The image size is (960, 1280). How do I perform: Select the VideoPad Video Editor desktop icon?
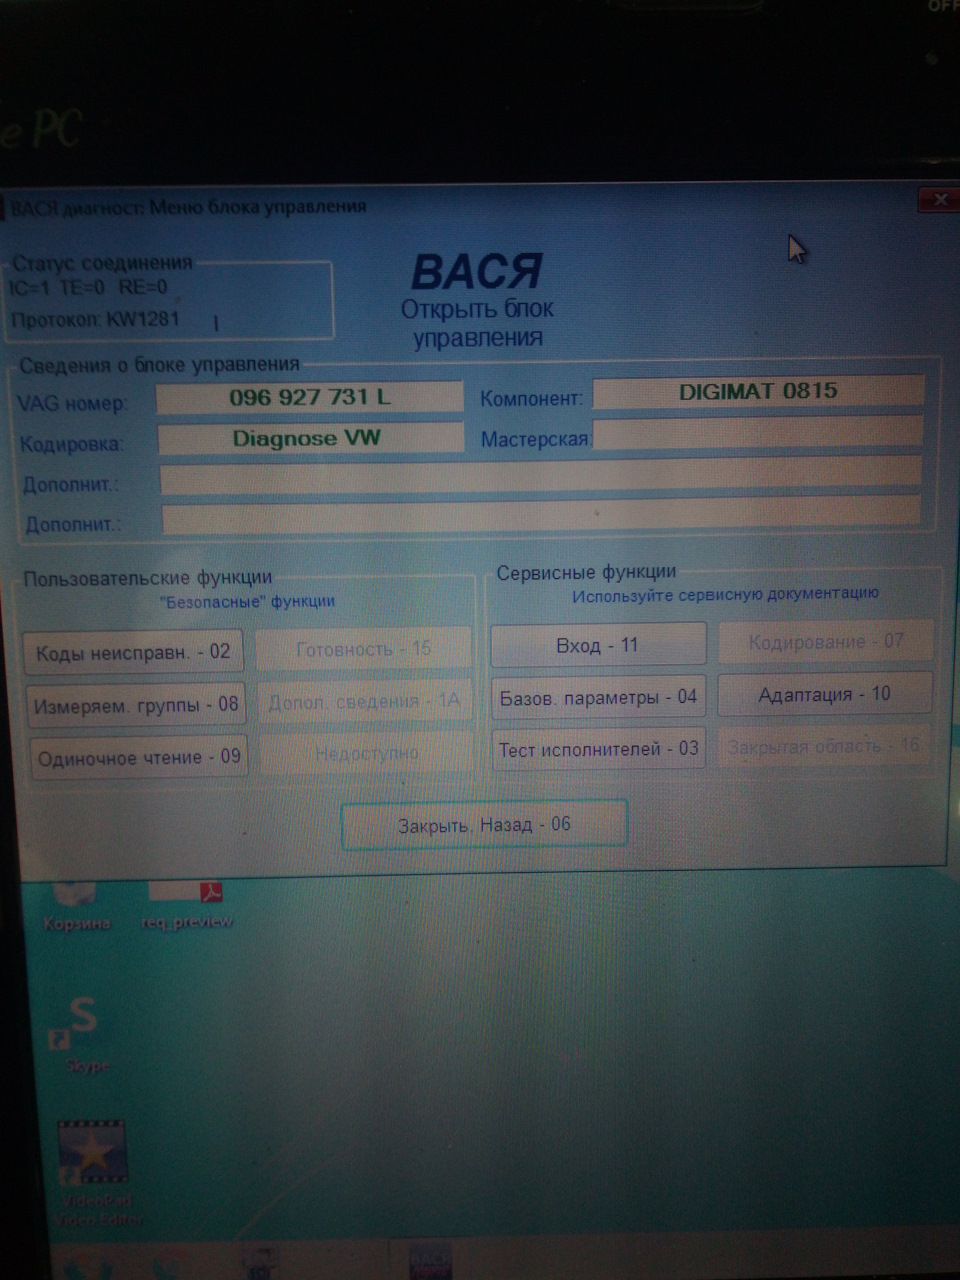tap(93, 1172)
